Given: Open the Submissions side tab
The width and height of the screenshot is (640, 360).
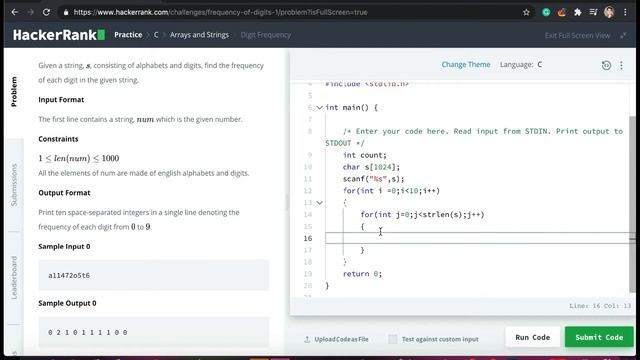Looking at the screenshot, I should (x=14, y=185).
